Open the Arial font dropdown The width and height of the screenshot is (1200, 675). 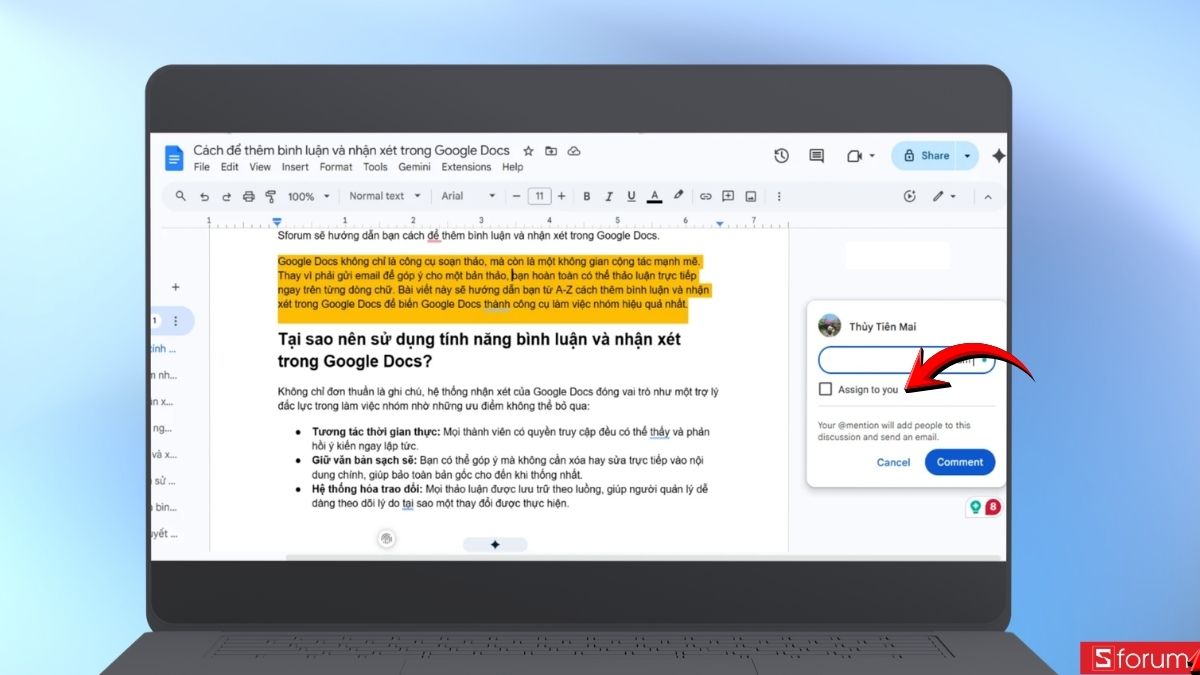469,196
